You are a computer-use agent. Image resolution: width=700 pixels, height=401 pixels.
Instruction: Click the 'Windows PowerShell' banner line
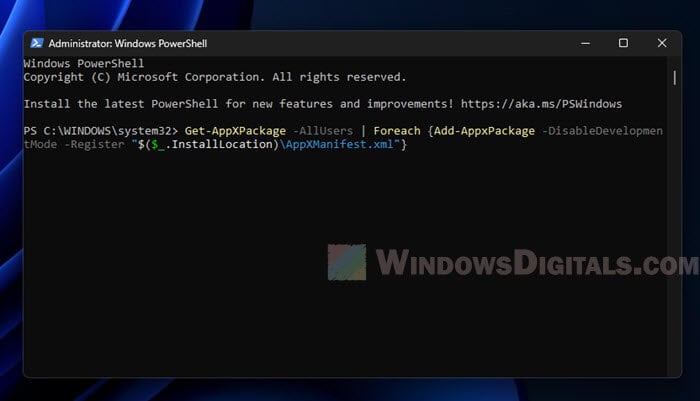coord(84,63)
